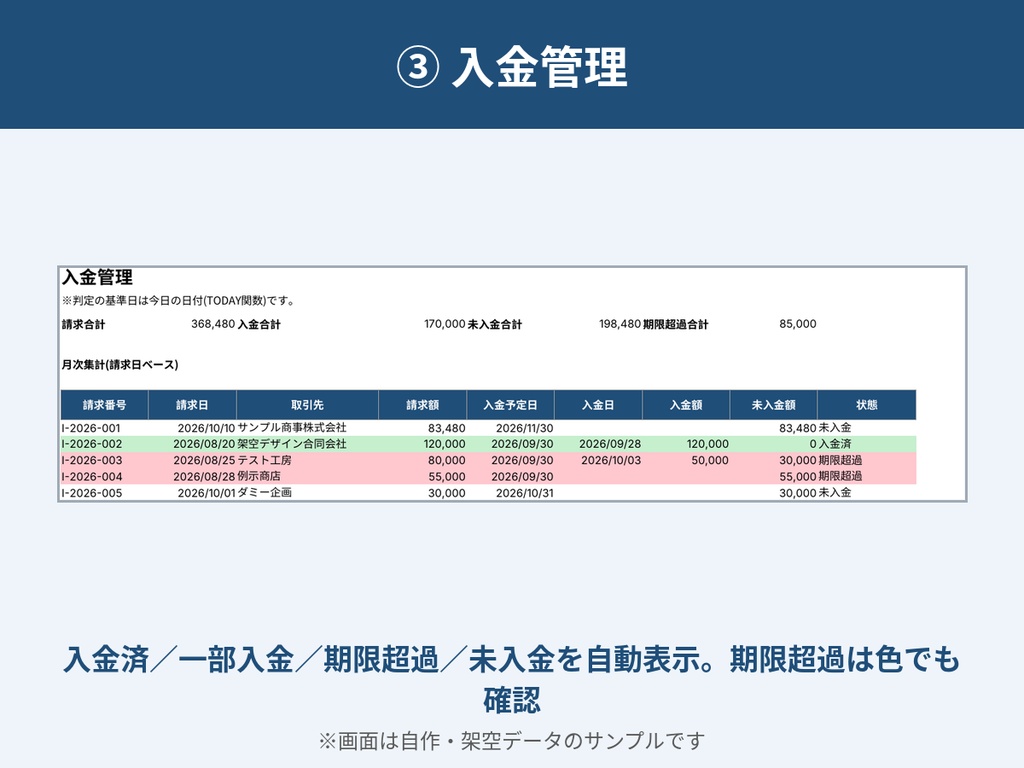Click invoice date 2026/08/20
Image resolution: width=1024 pixels, height=768 pixels.
[x=204, y=444]
